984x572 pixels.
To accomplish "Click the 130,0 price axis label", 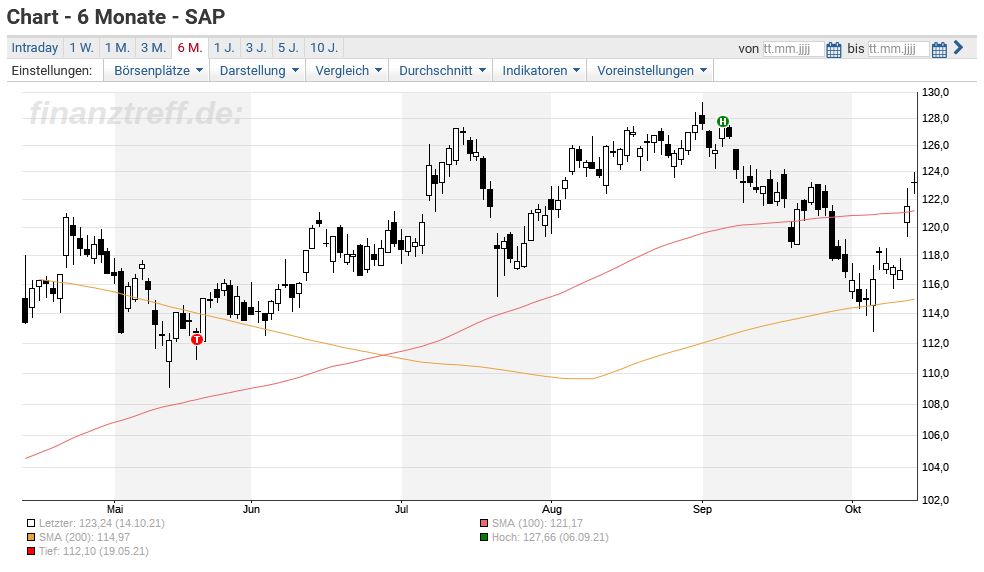I will point(935,92).
